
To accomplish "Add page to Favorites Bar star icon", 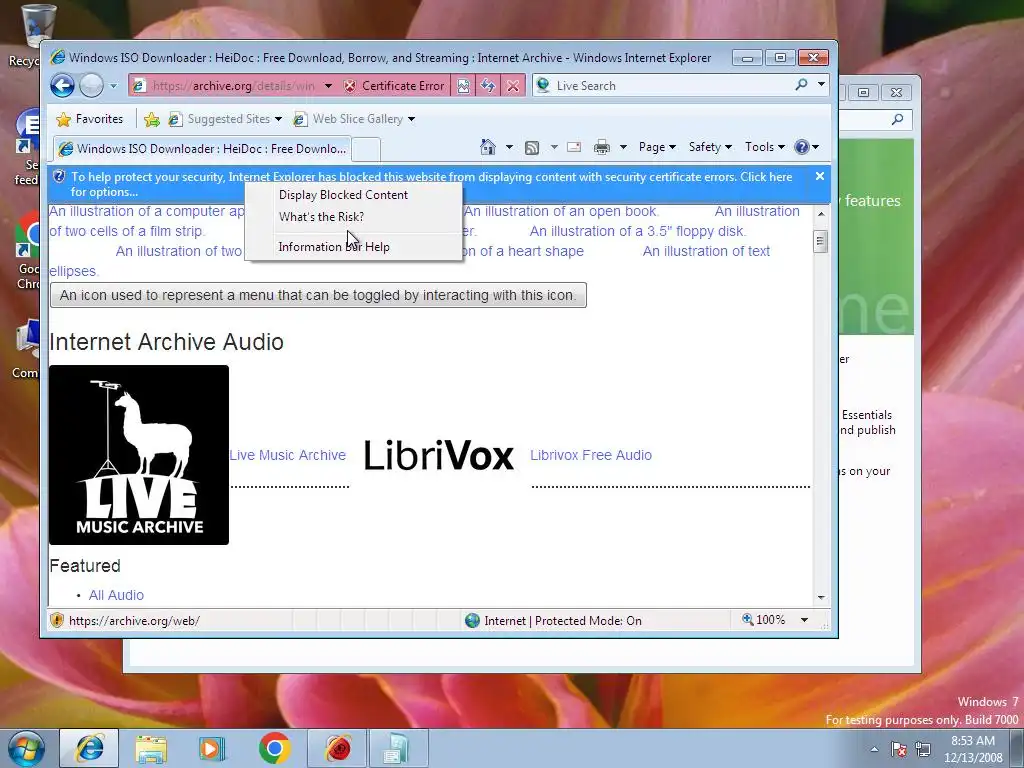I will click(152, 119).
